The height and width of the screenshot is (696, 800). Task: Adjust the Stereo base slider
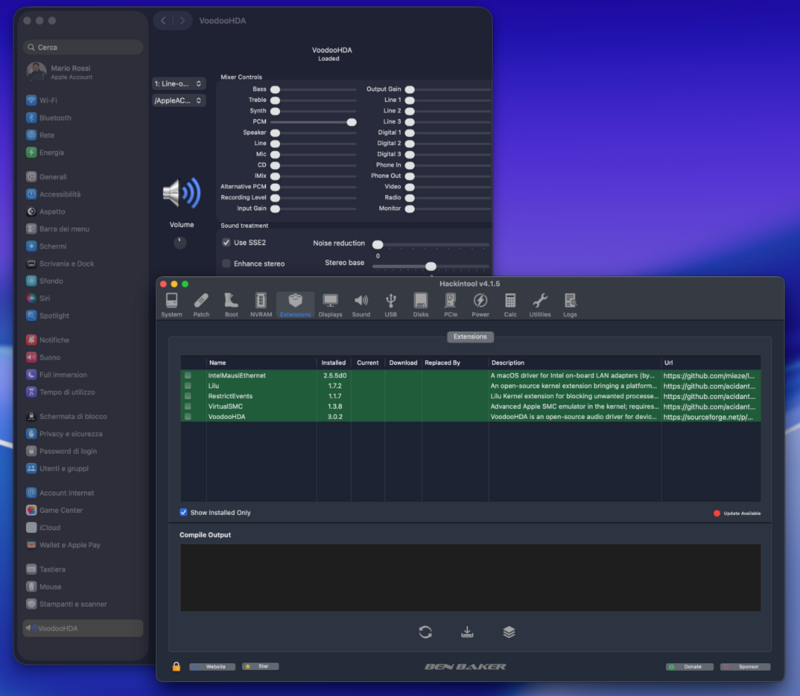tap(431, 266)
